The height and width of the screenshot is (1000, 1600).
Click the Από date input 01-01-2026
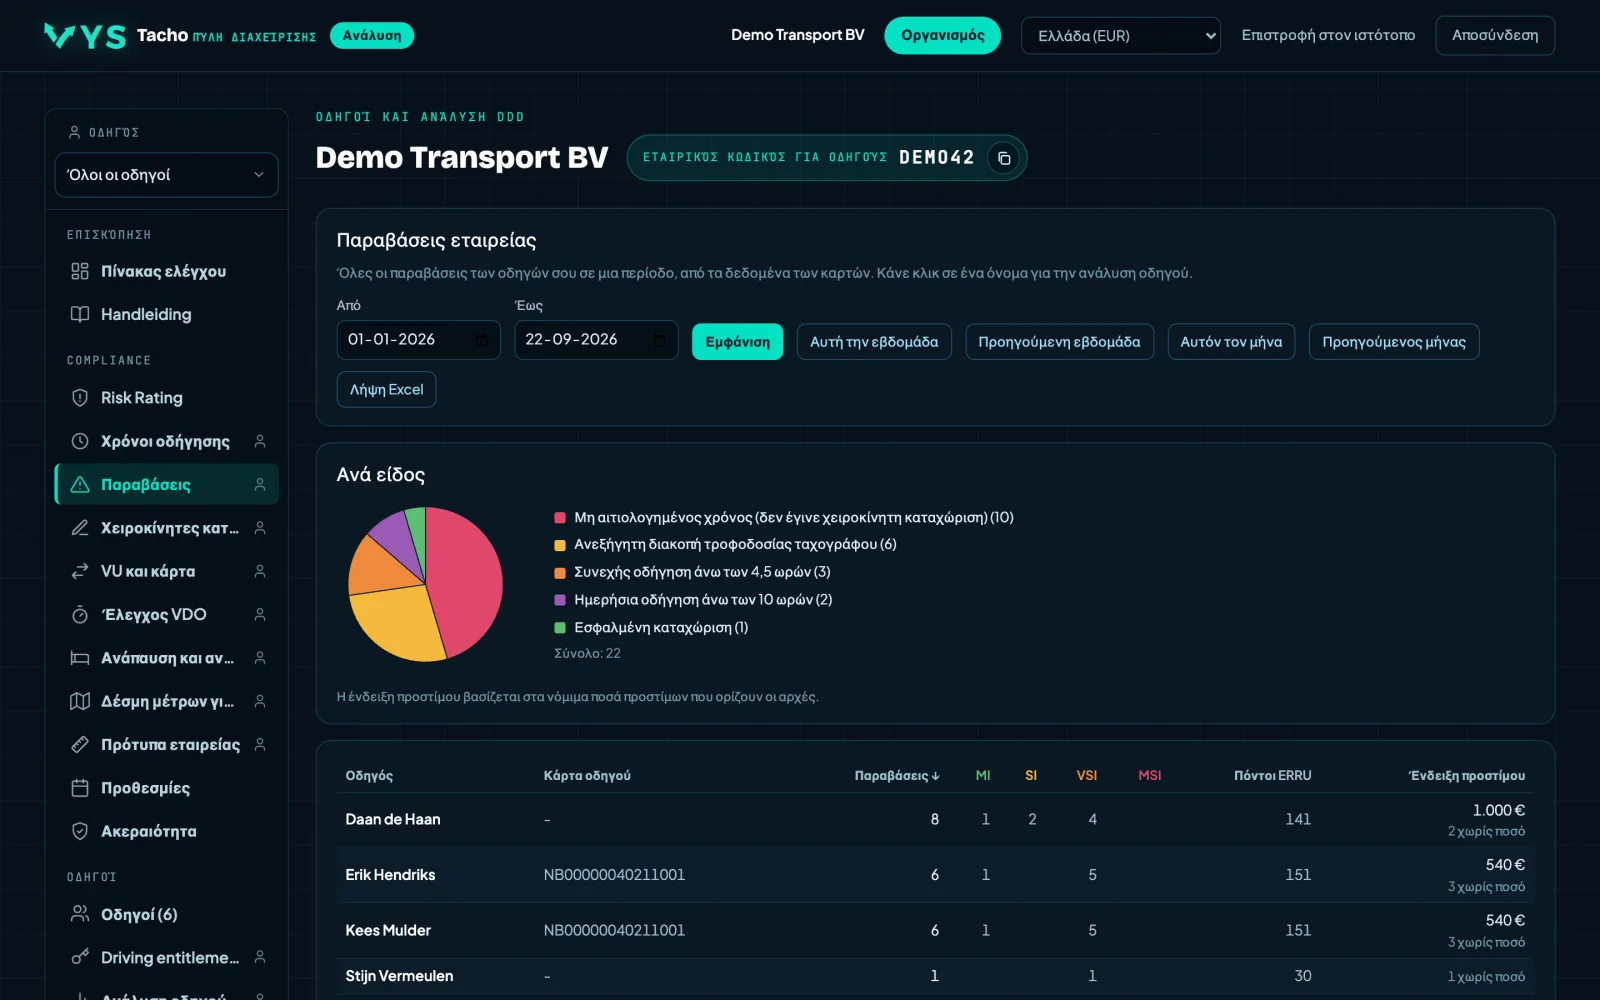pos(418,340)
